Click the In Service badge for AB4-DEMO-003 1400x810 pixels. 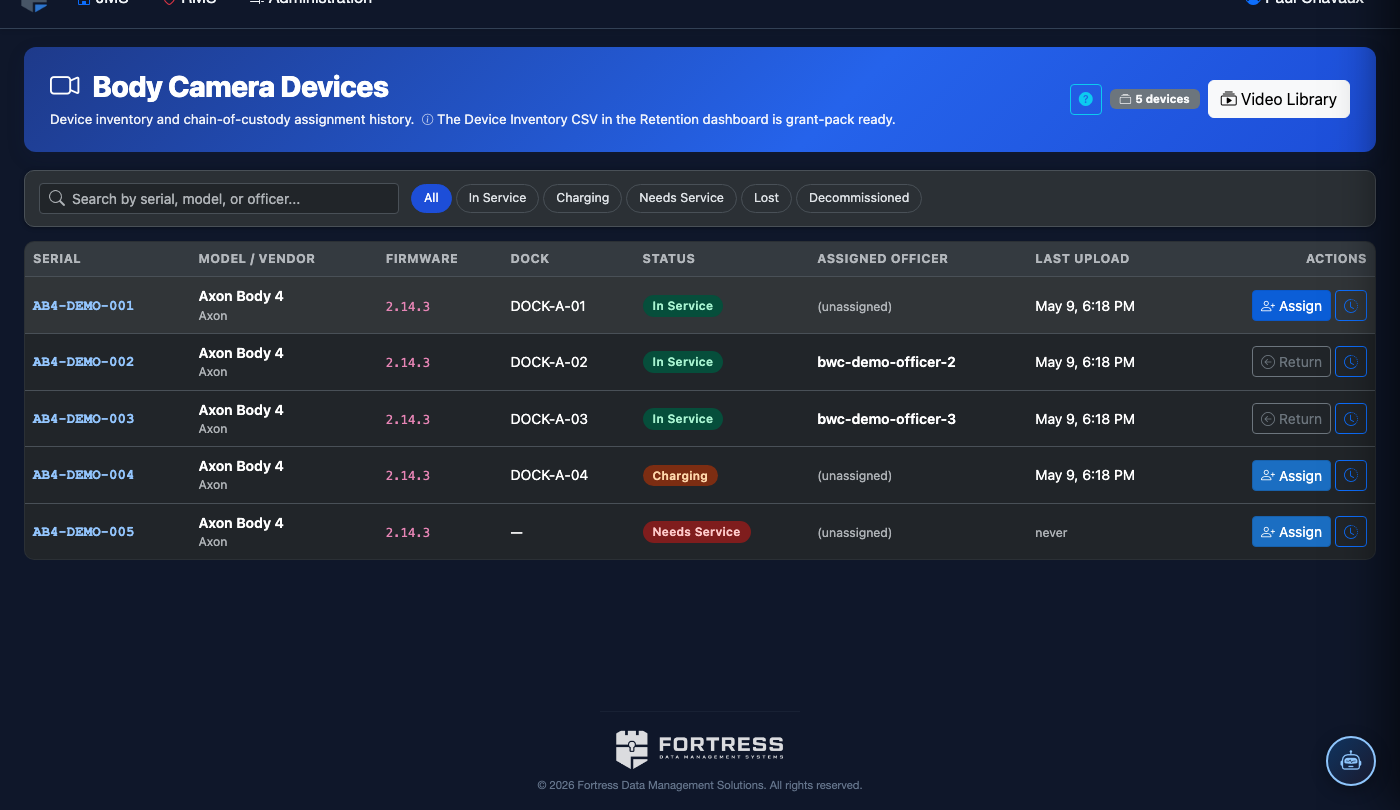[x=682, y=419]
